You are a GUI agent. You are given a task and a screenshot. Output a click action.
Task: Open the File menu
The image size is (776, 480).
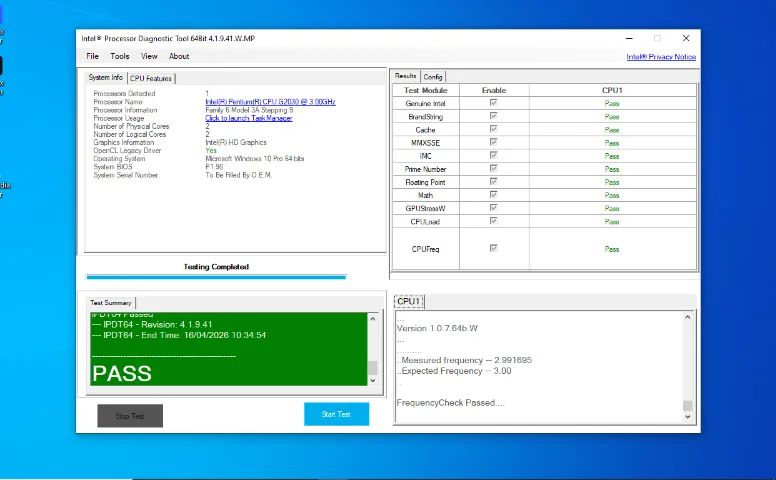[x=92, y=56]
